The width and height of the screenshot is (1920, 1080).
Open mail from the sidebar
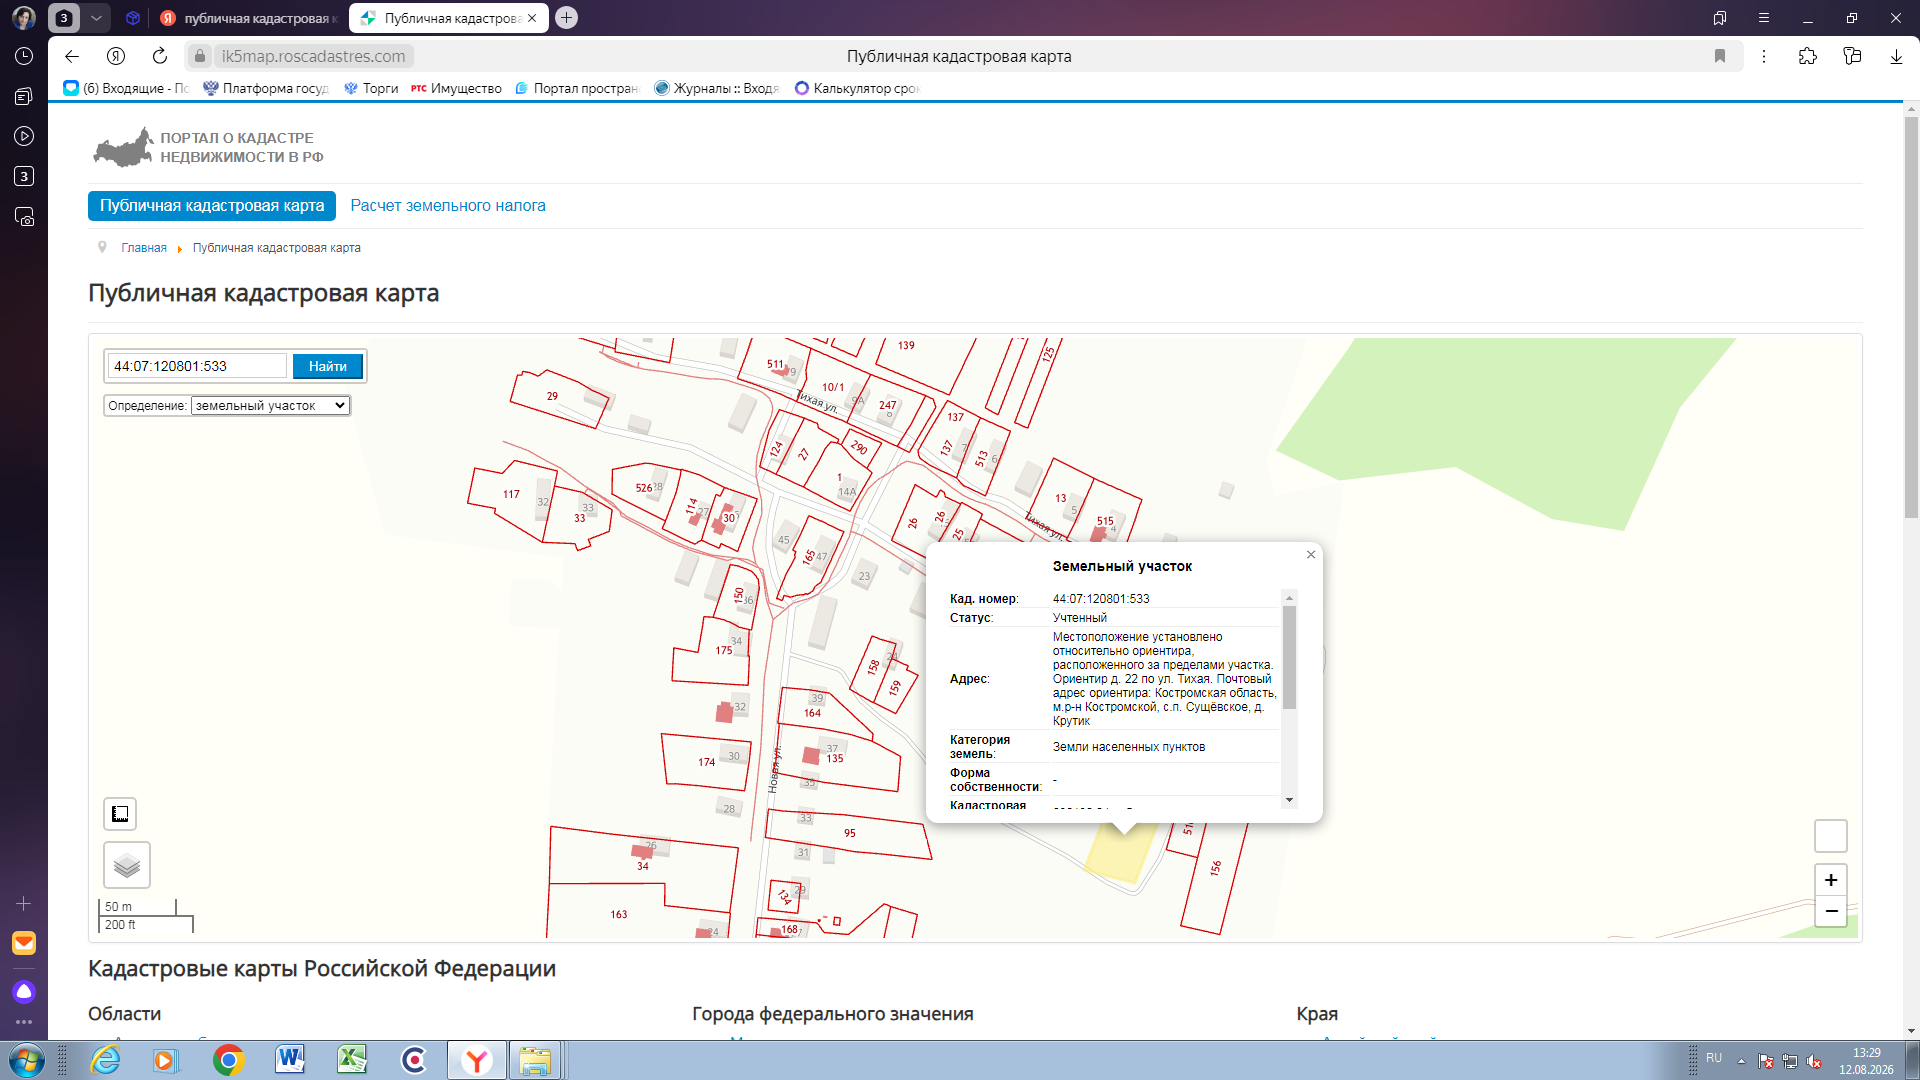pyautogui.click(x=24, y=943)
